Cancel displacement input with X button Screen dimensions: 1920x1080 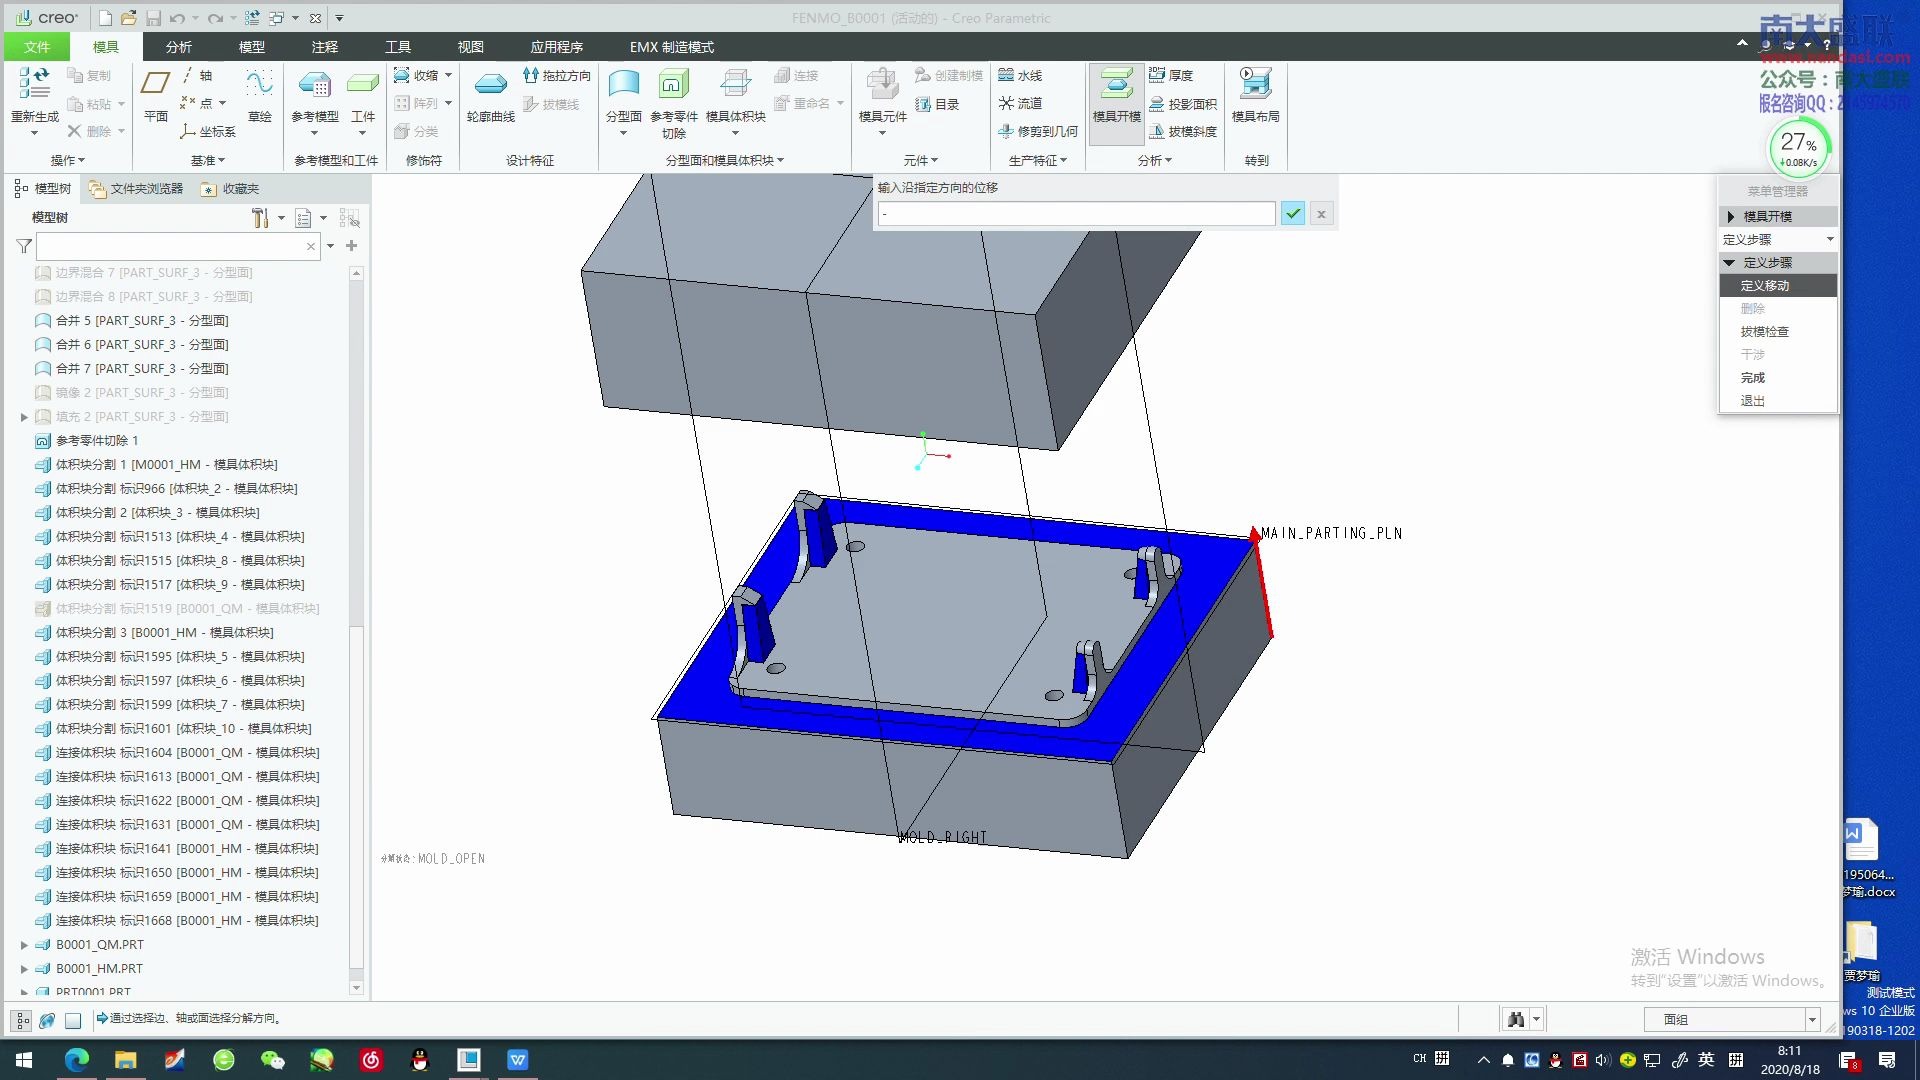(x=1321, y=214)
